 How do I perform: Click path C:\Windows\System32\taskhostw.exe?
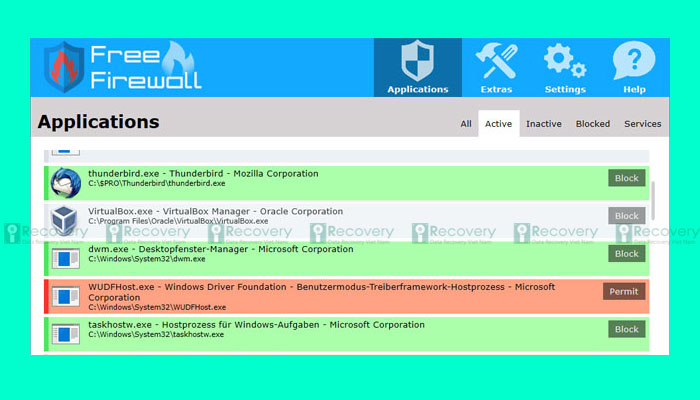156,334
